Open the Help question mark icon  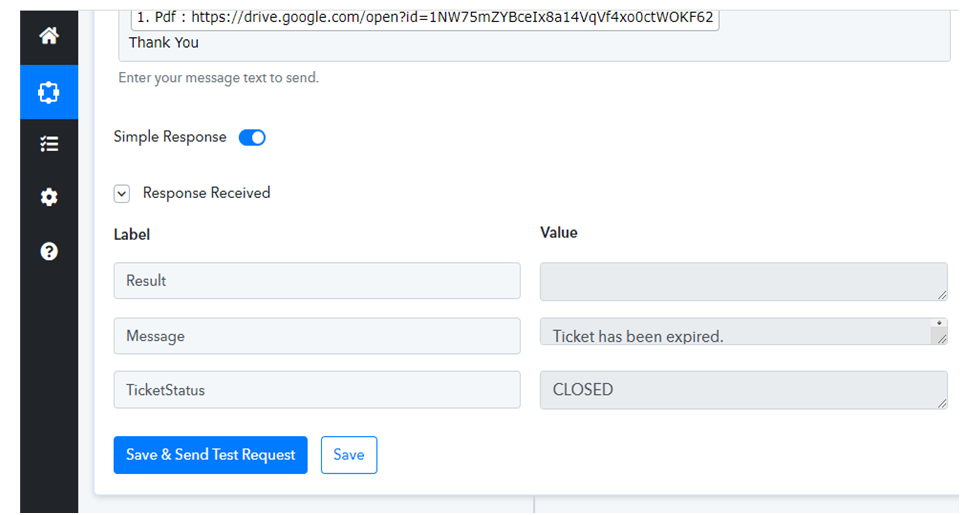[x=49, y=251]
